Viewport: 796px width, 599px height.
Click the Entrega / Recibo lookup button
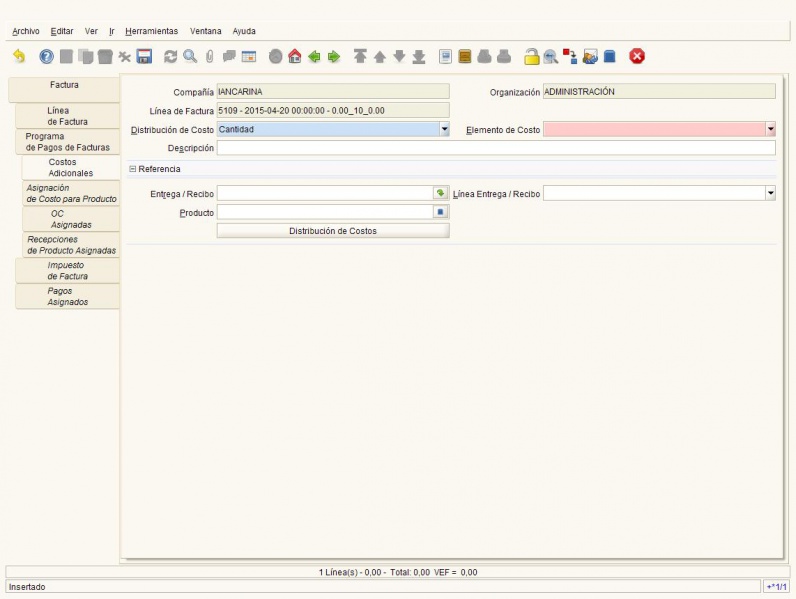pyautogui.click(x=441, y=193)
